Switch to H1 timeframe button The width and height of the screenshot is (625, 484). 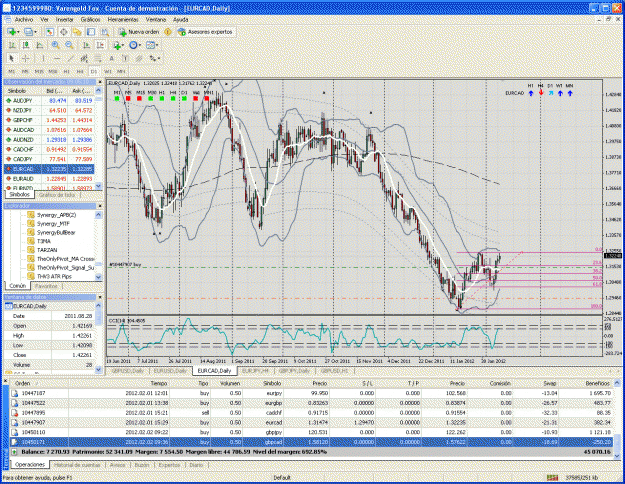(x=66, y=71)
